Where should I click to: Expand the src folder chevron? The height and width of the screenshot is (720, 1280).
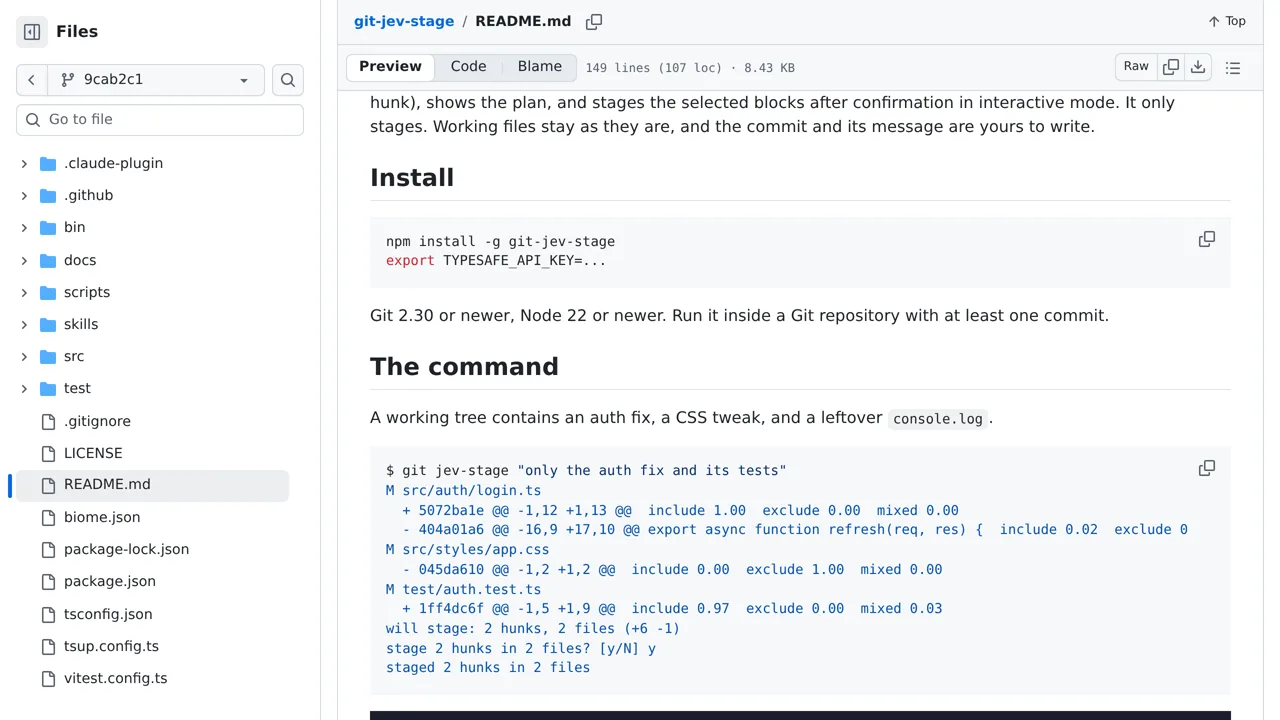(24, 357)
